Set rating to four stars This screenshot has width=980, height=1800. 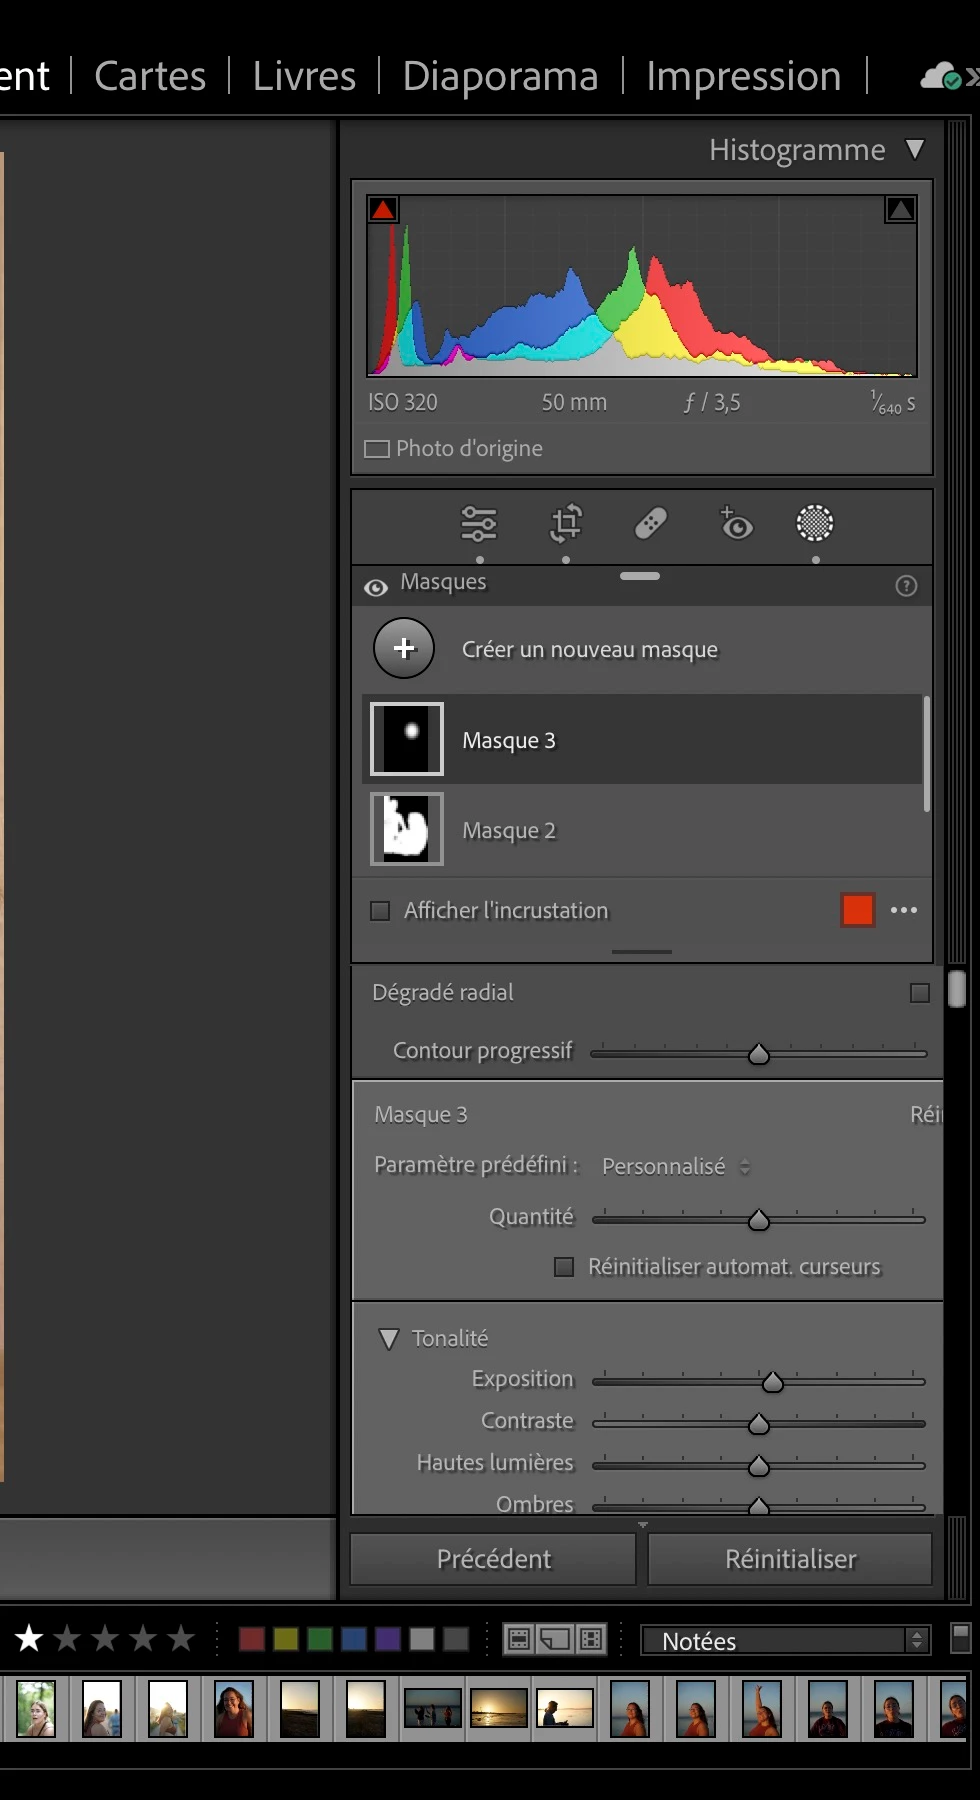coord(143,1639)
